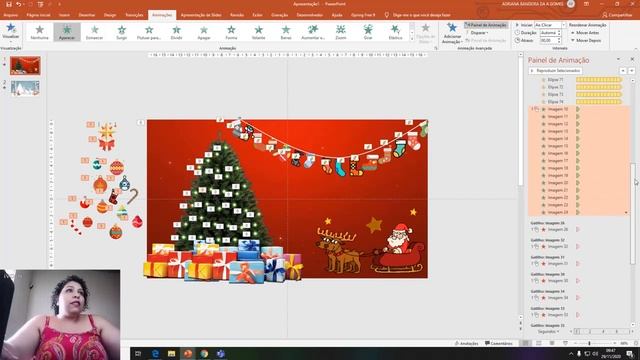Open Microsoft Teams from the taskbar
Image resolution: width=640 pixels, height=360 pixels.
click(x=221, y=353)
